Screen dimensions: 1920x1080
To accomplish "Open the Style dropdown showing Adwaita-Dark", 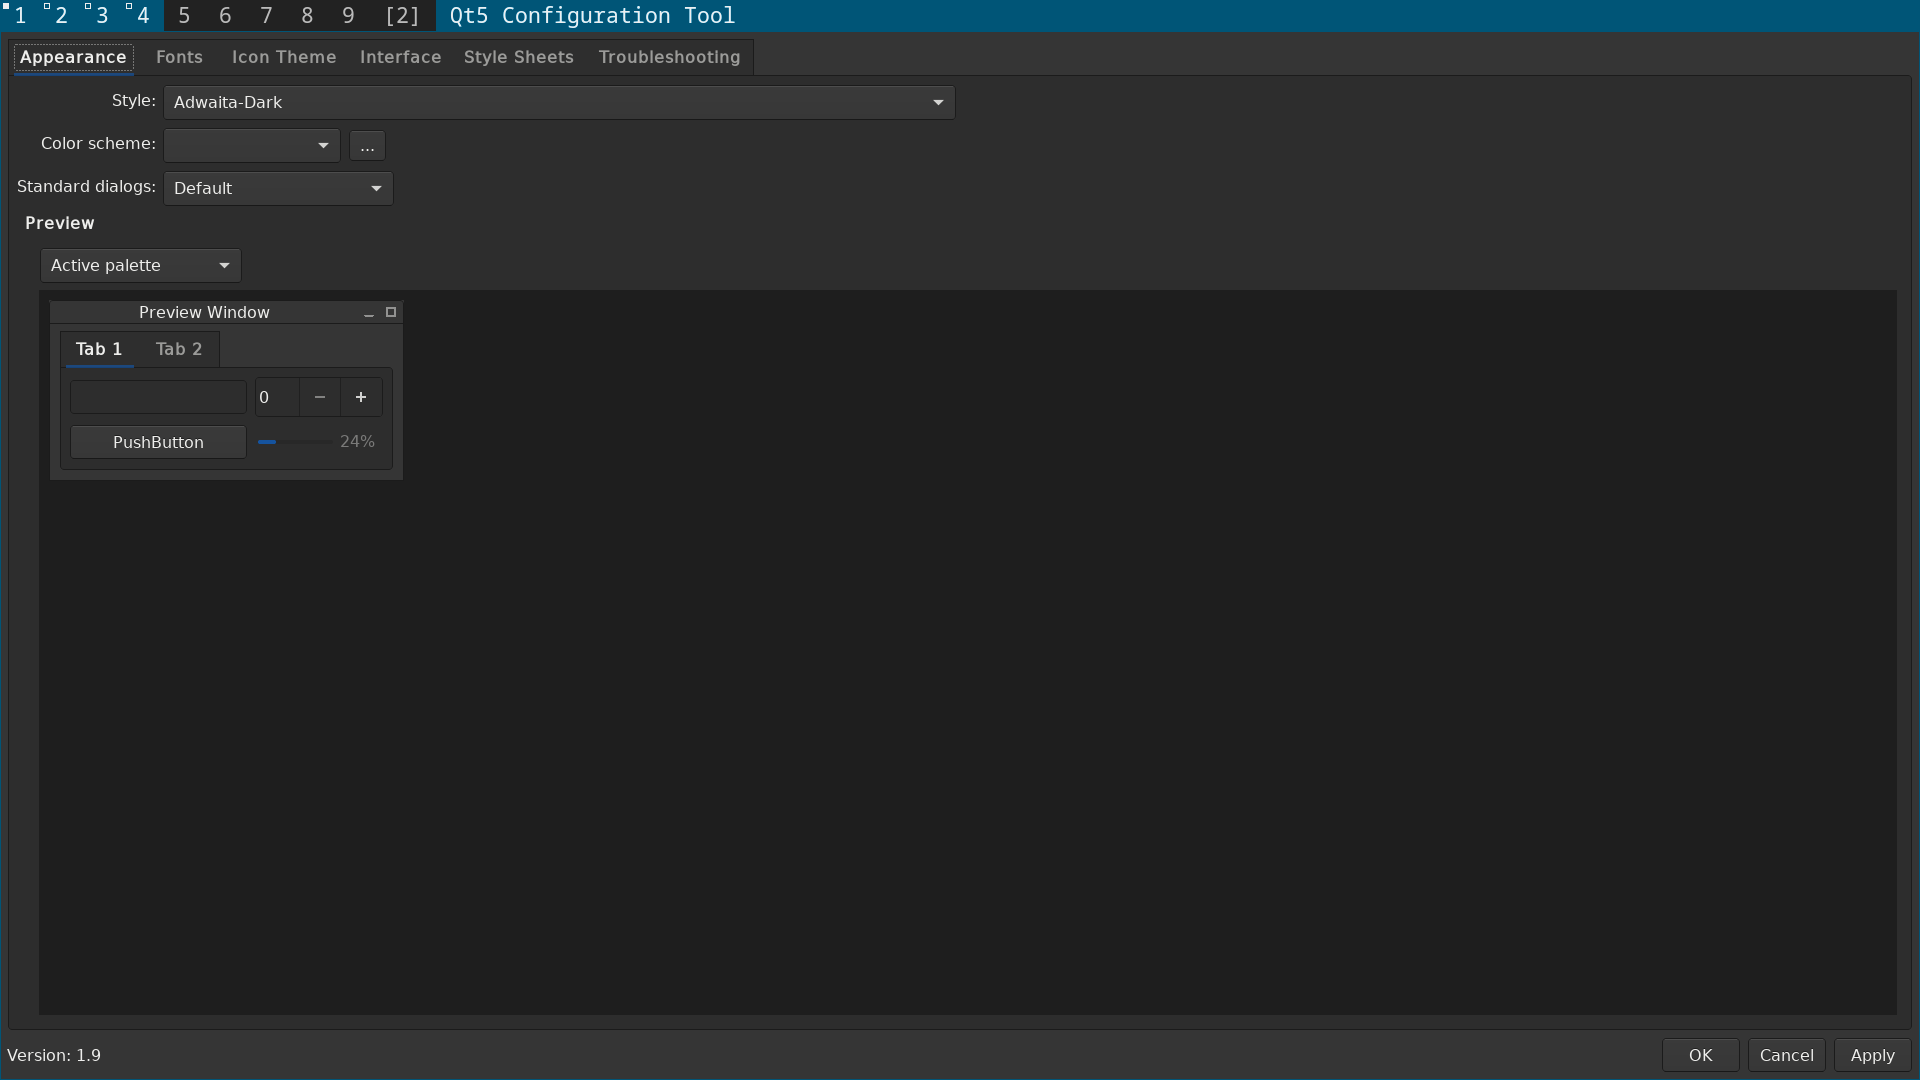I will [x=559, y=102].
